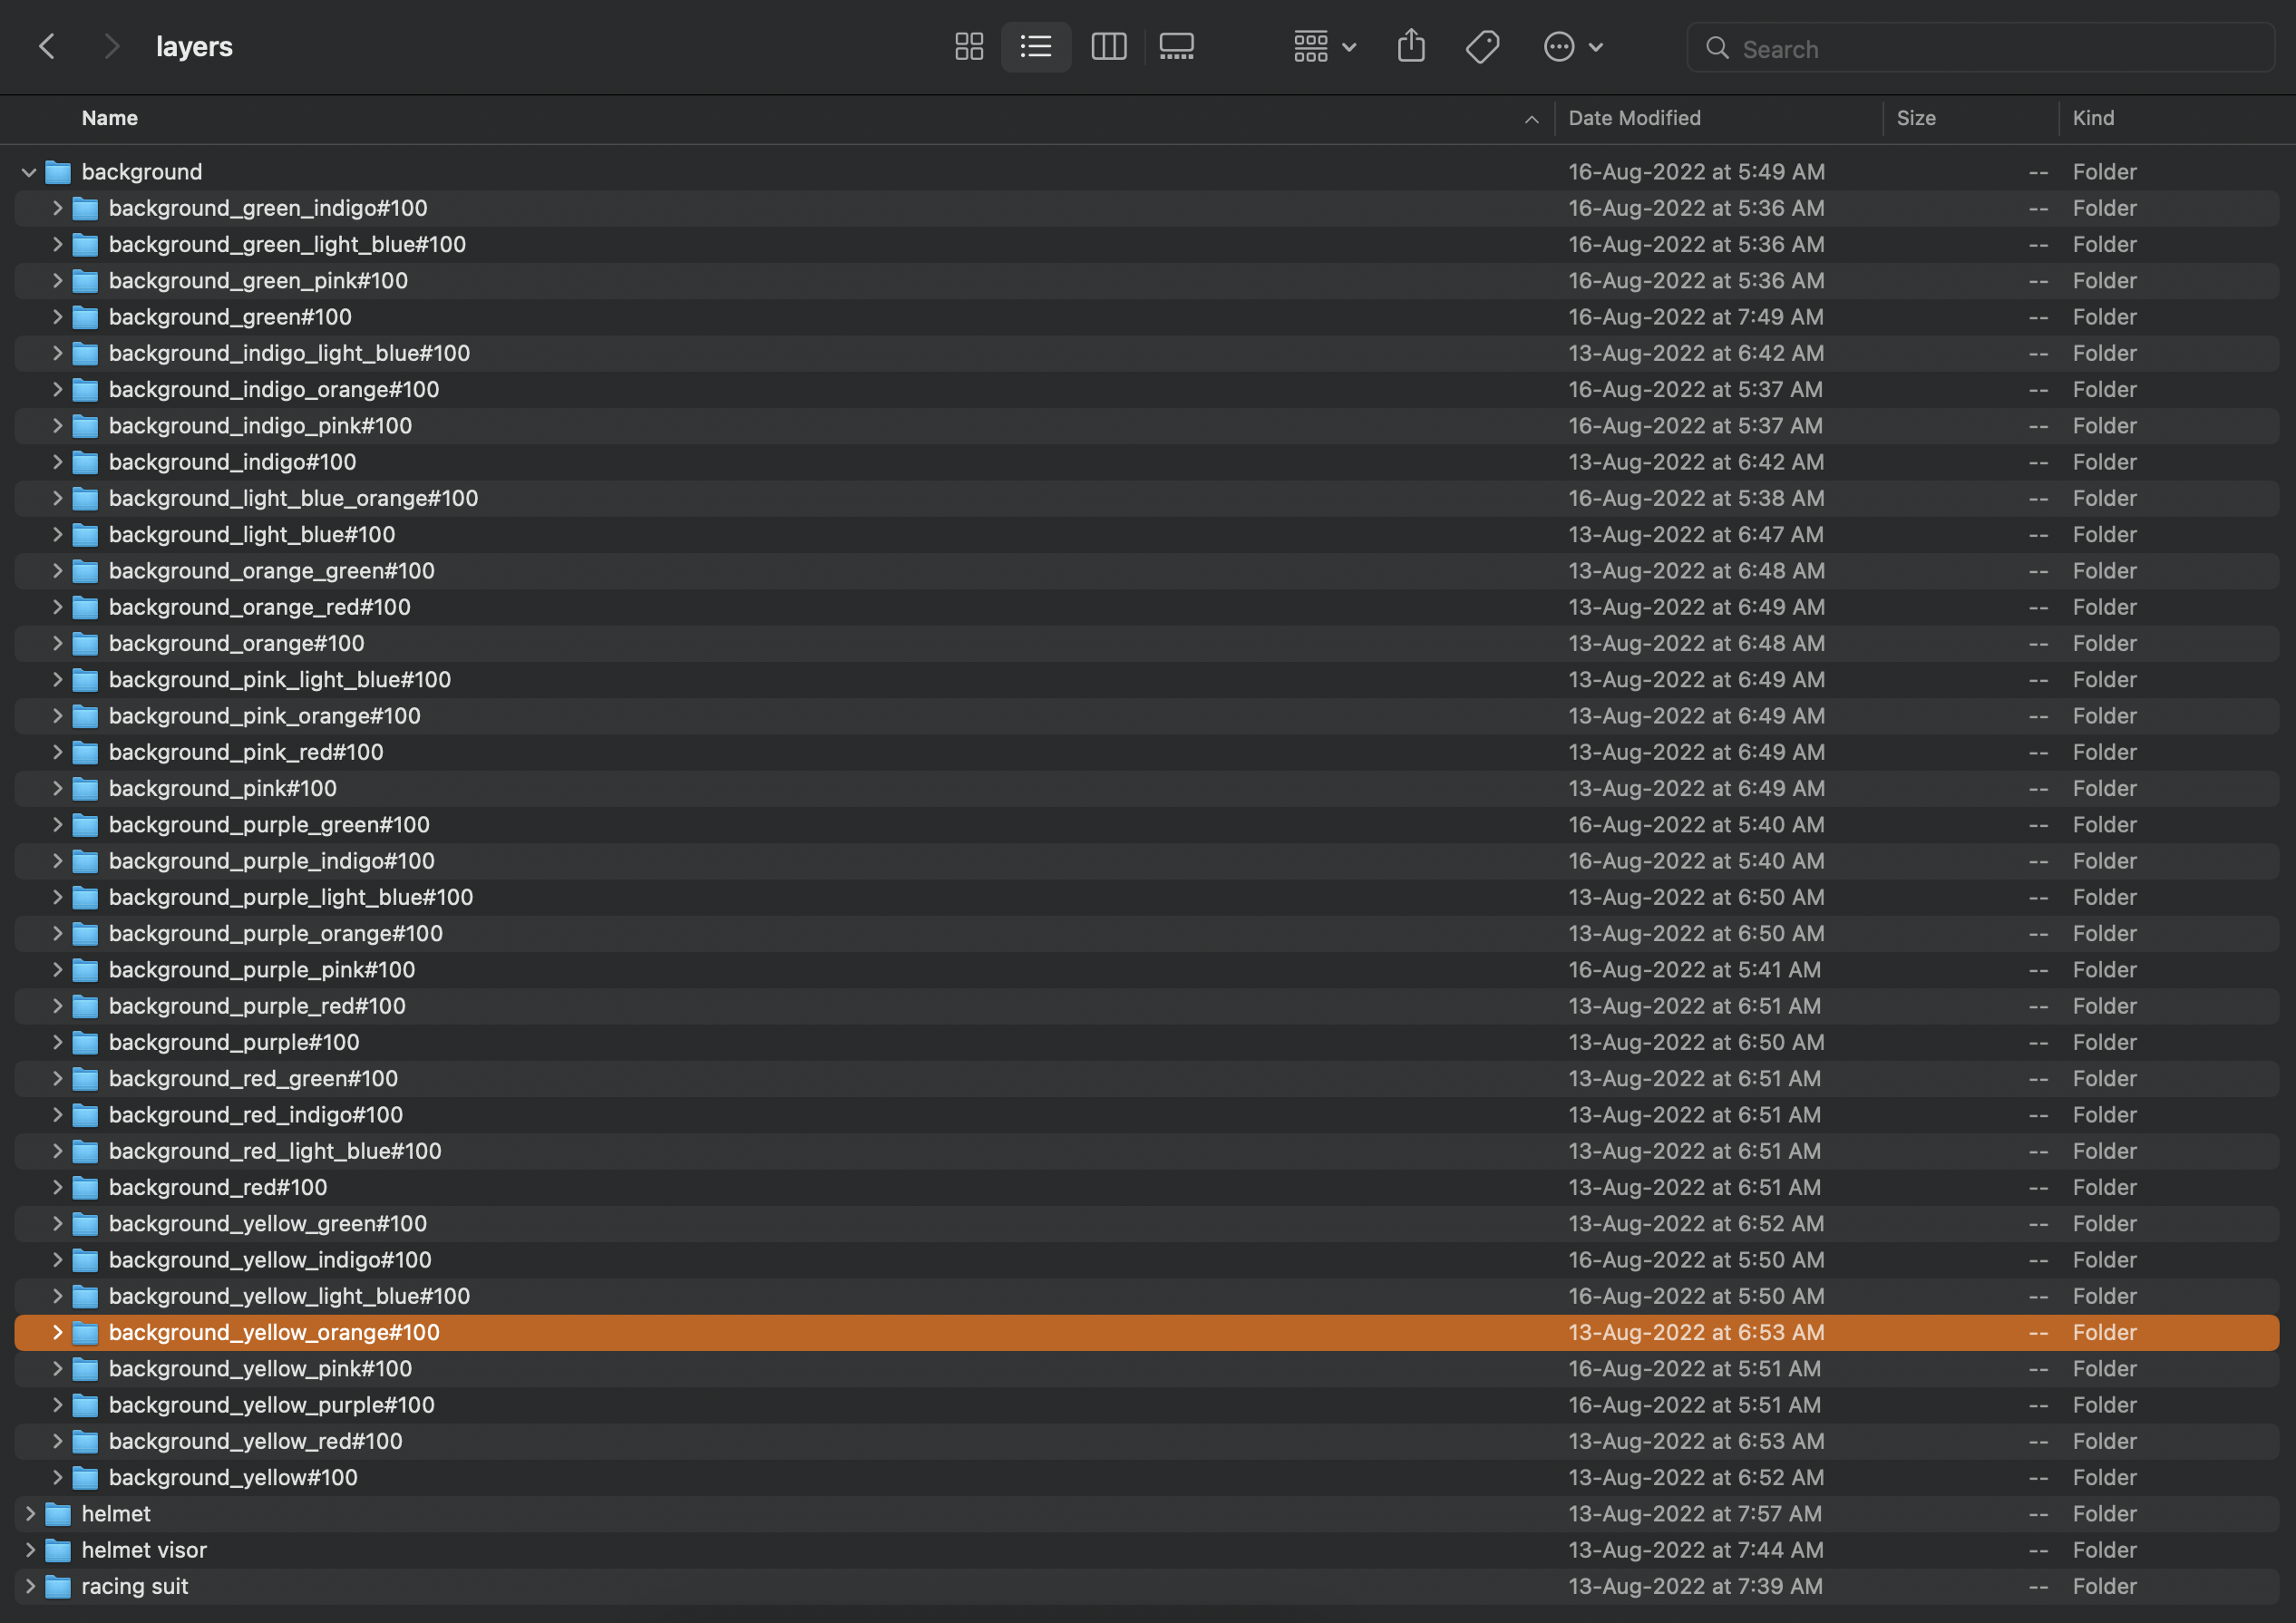The height and width of the screenshot is (1623, 2296).
Task: Go back with the left arrow button
Action: [x=47, y=46]
